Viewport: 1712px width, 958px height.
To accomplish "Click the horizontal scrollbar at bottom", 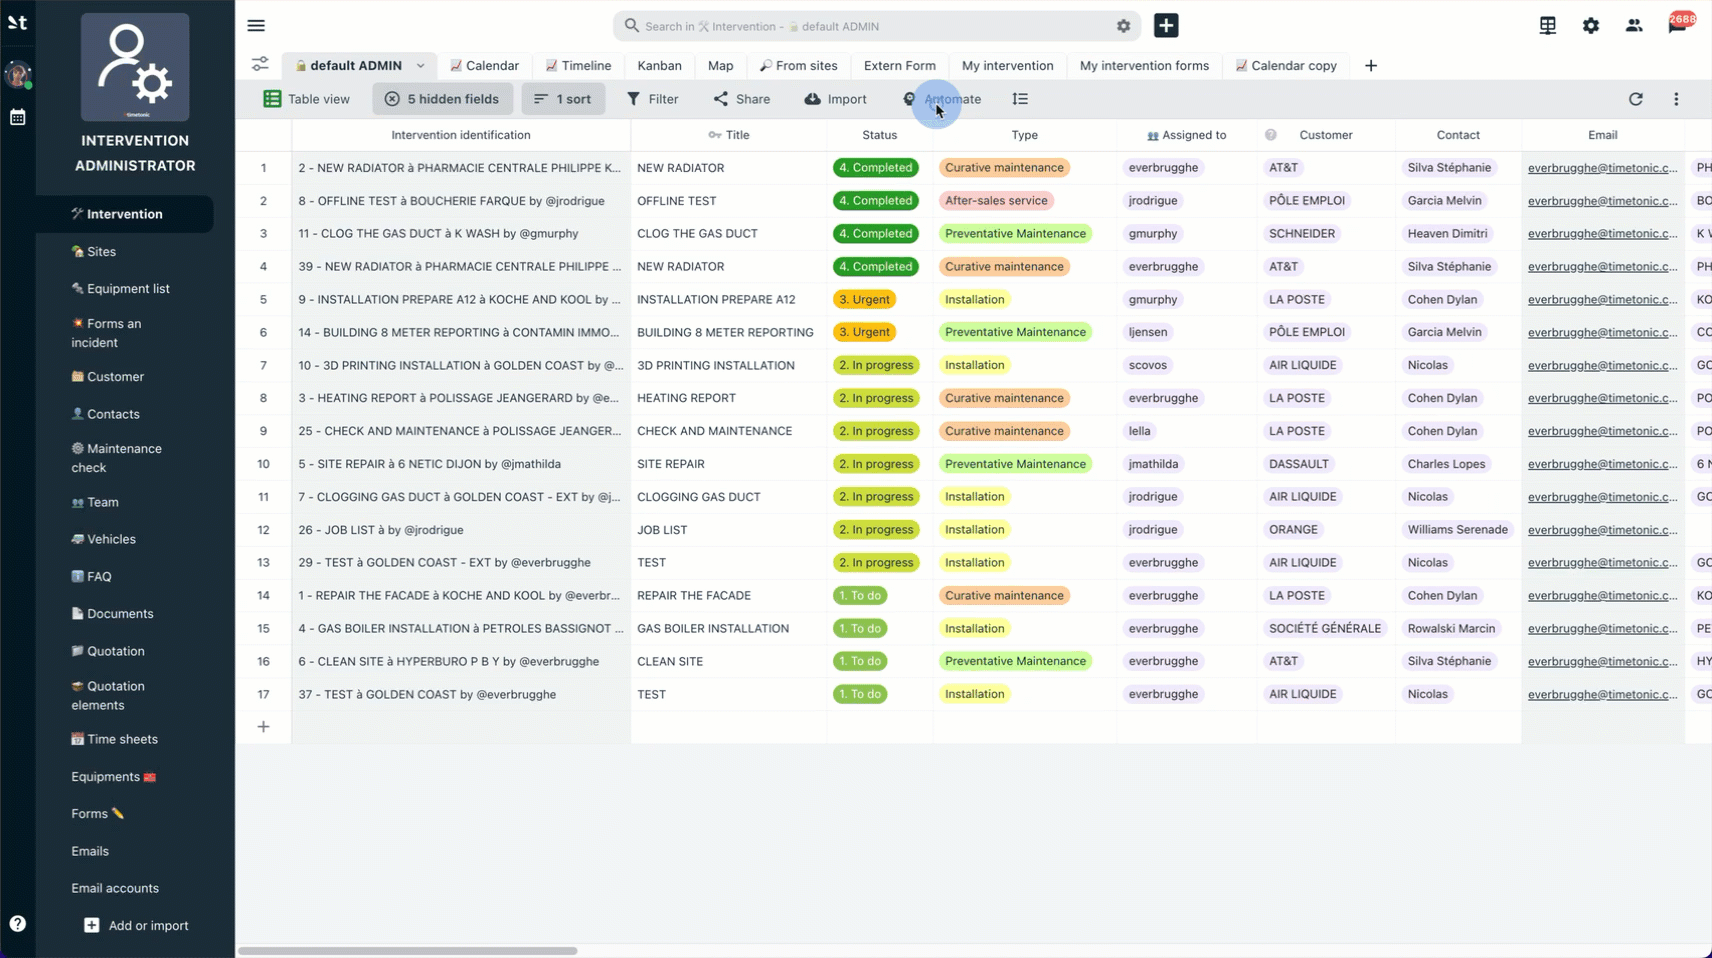I will (x=408, y=950).
